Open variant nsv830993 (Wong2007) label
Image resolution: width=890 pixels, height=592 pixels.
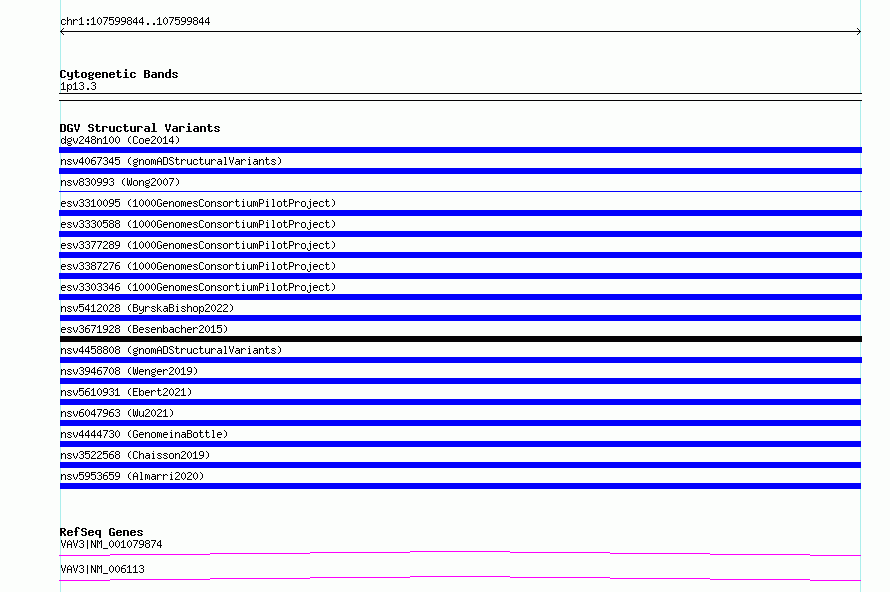click(x=120, y=182)
